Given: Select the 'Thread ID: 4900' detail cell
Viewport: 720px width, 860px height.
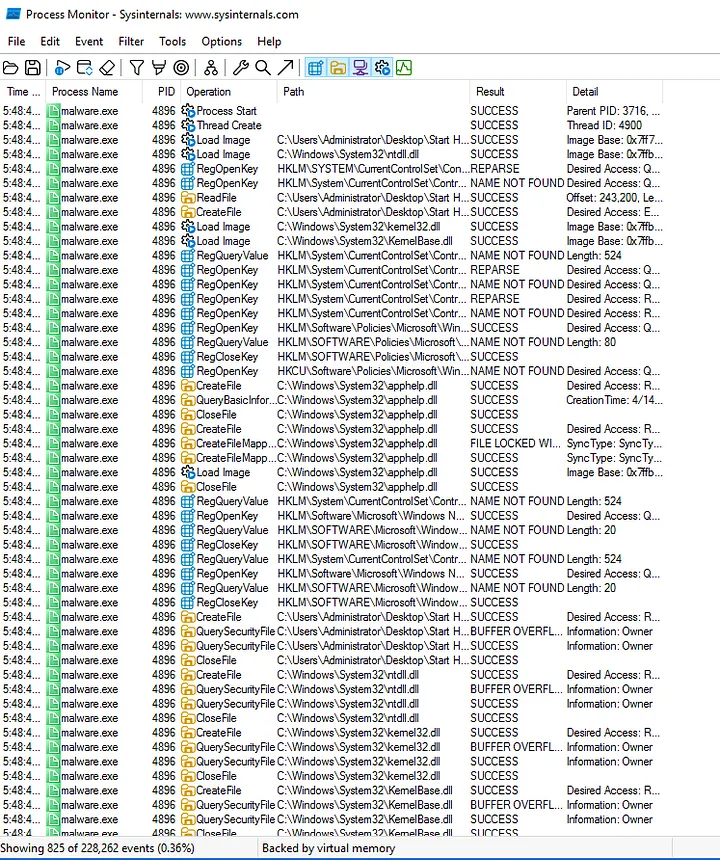Looking at the screenshot, I should [604, 125].
